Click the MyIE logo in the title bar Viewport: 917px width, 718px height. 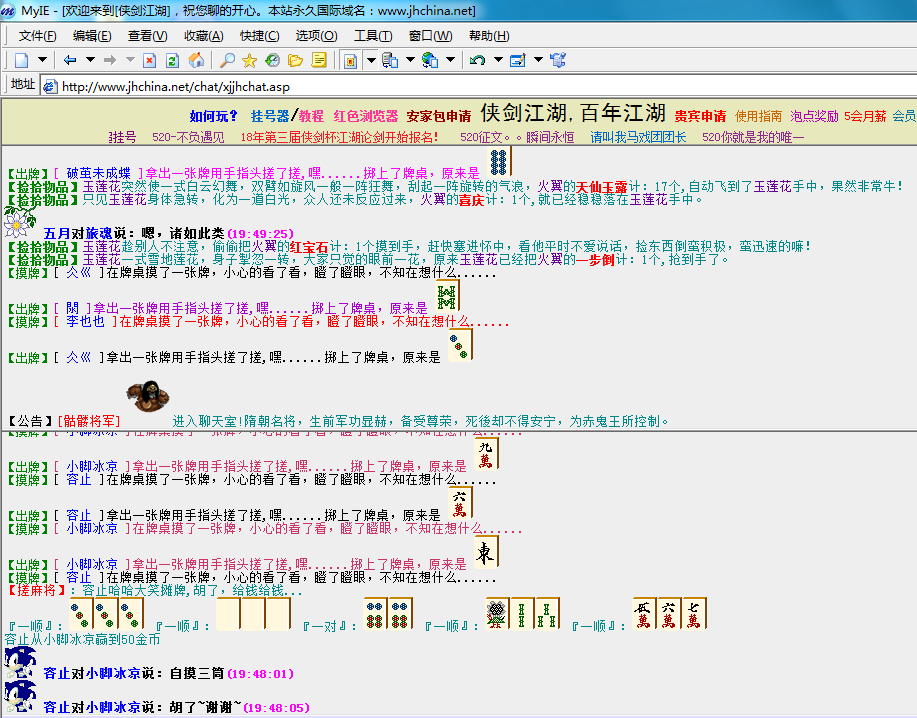(8, 10)
